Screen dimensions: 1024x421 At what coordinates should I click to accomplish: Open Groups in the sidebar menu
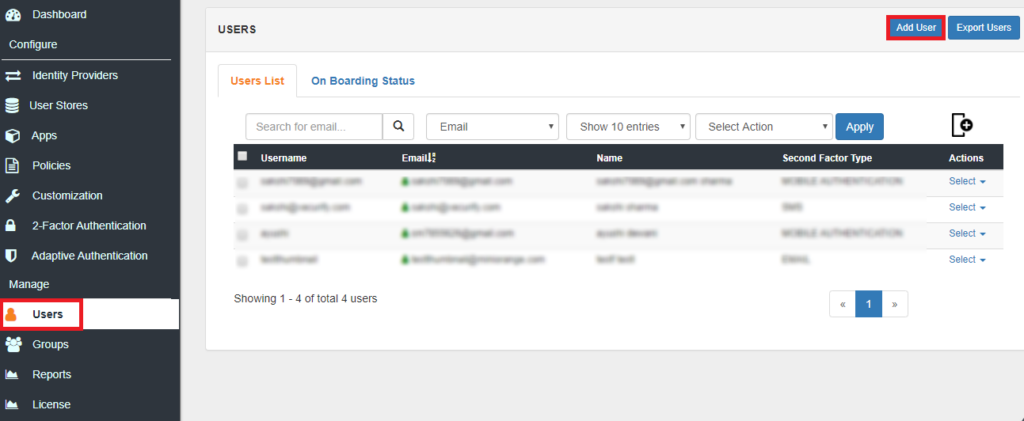click(x=50, y=344)
